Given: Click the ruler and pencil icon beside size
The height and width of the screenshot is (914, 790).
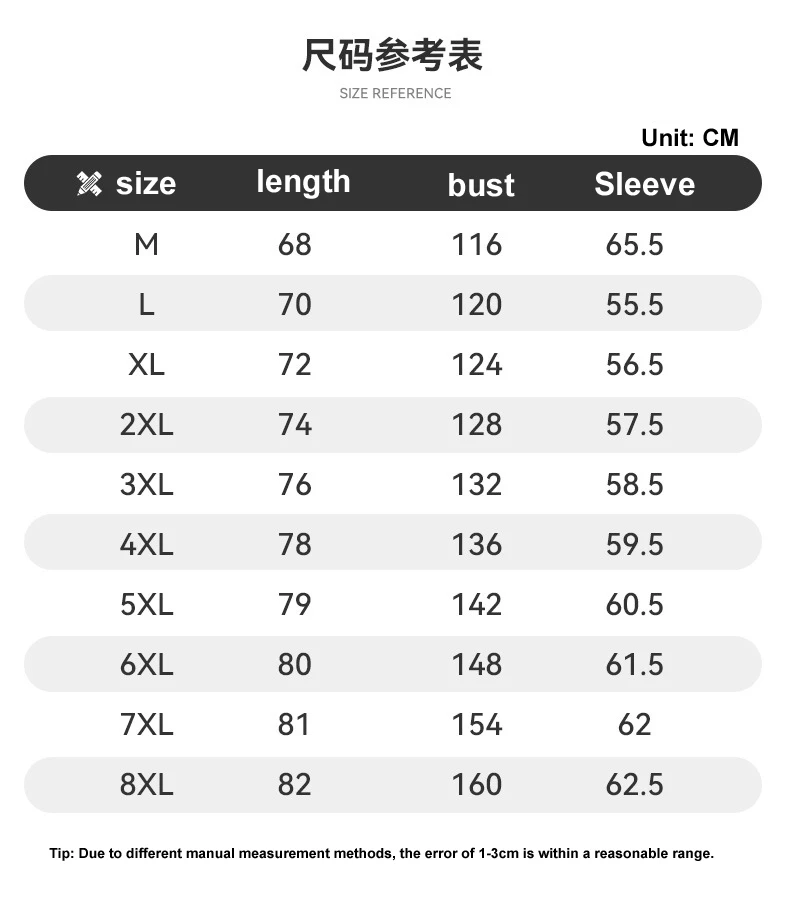Looking at the screenshot, I should point(90,184).
